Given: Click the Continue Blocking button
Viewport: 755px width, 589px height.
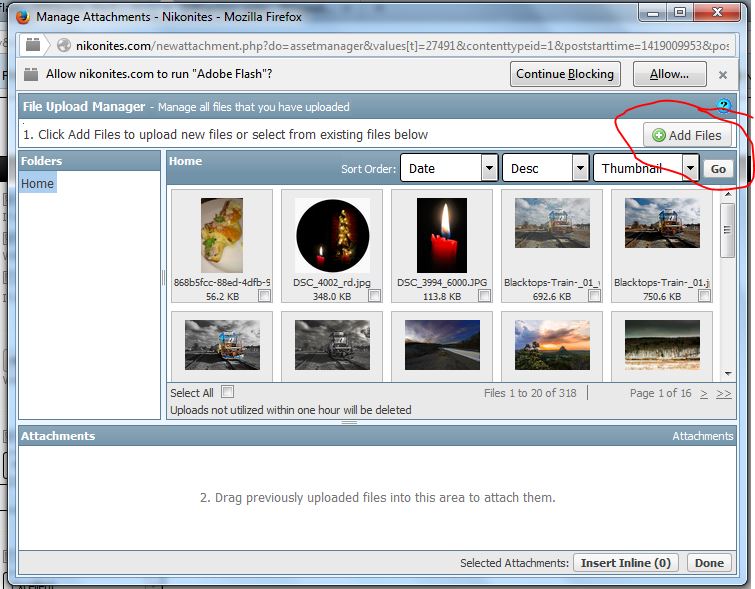Looking at the screenshot, I should [565, 74].
